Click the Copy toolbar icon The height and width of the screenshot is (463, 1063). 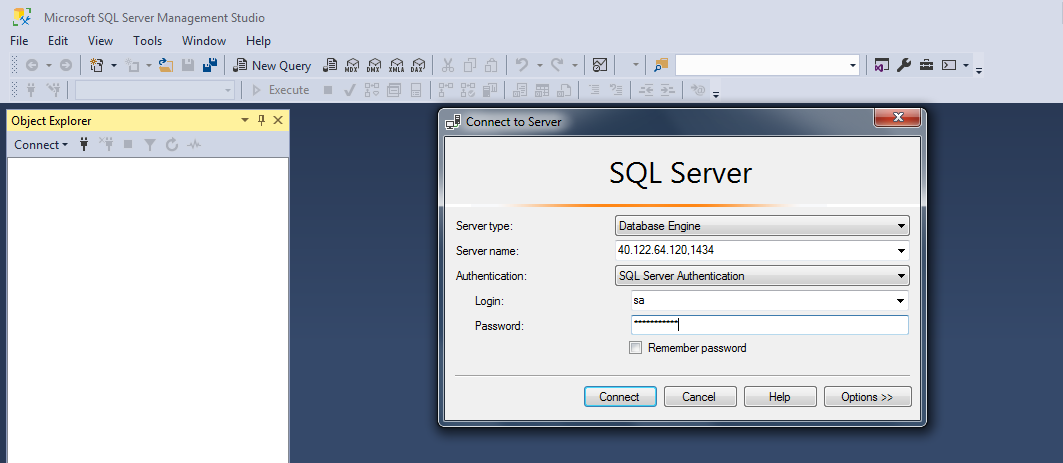pyautogui.click(x=470, y=65)
